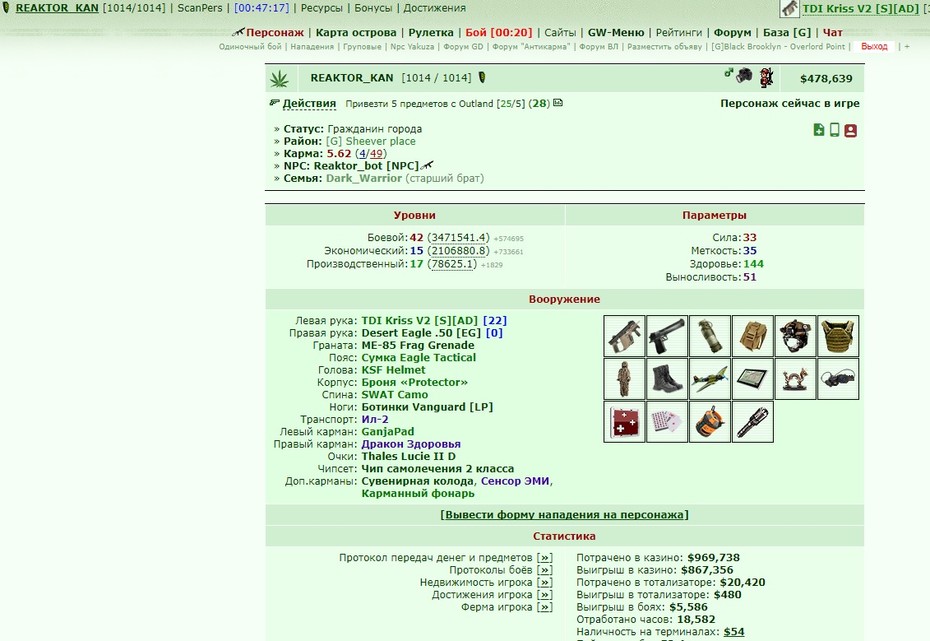930x641 pixels.
Task: Open the Действия actions dropdown
Action: pos(309,103)
